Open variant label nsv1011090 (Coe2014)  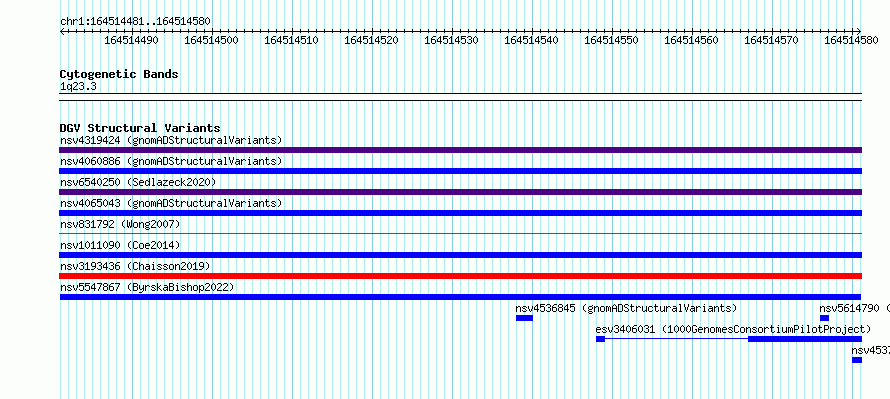120,245
